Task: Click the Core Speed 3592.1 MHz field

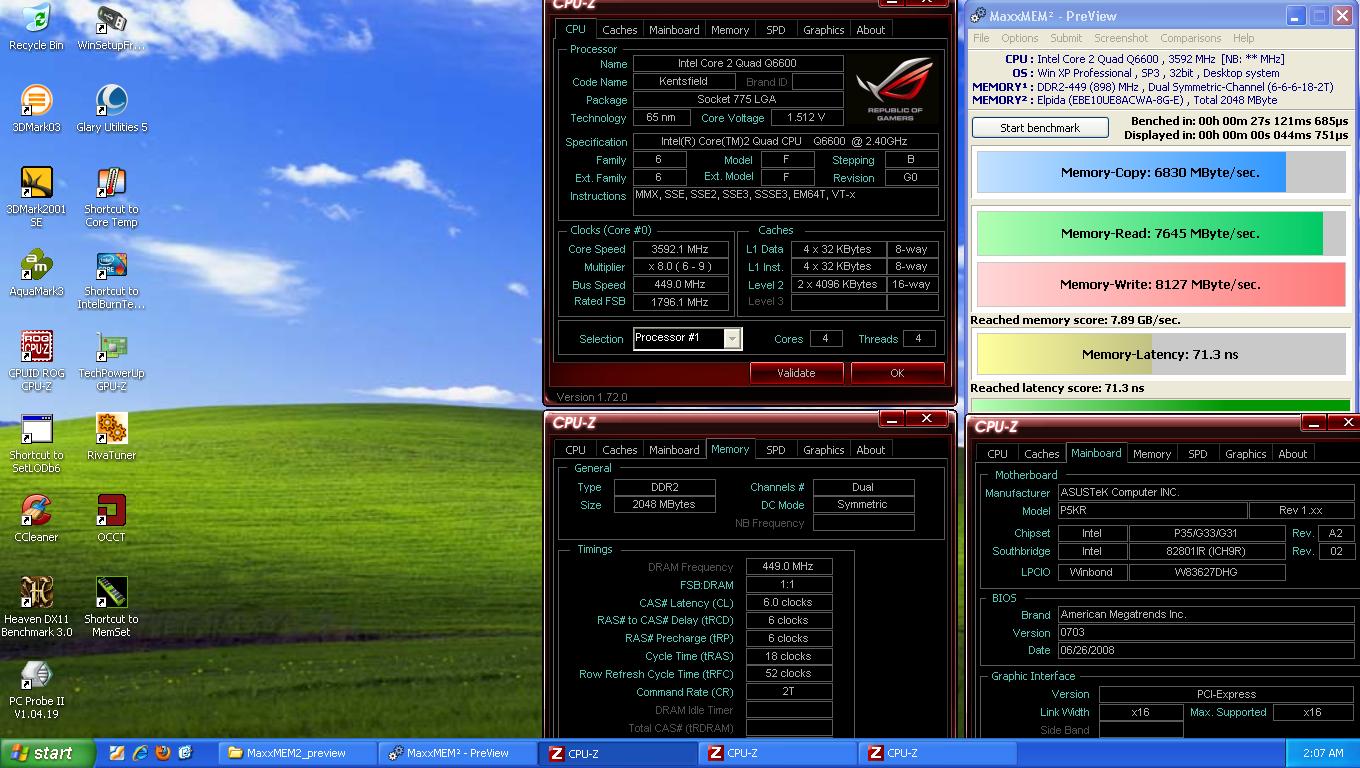Action: (x=680, y=250)
